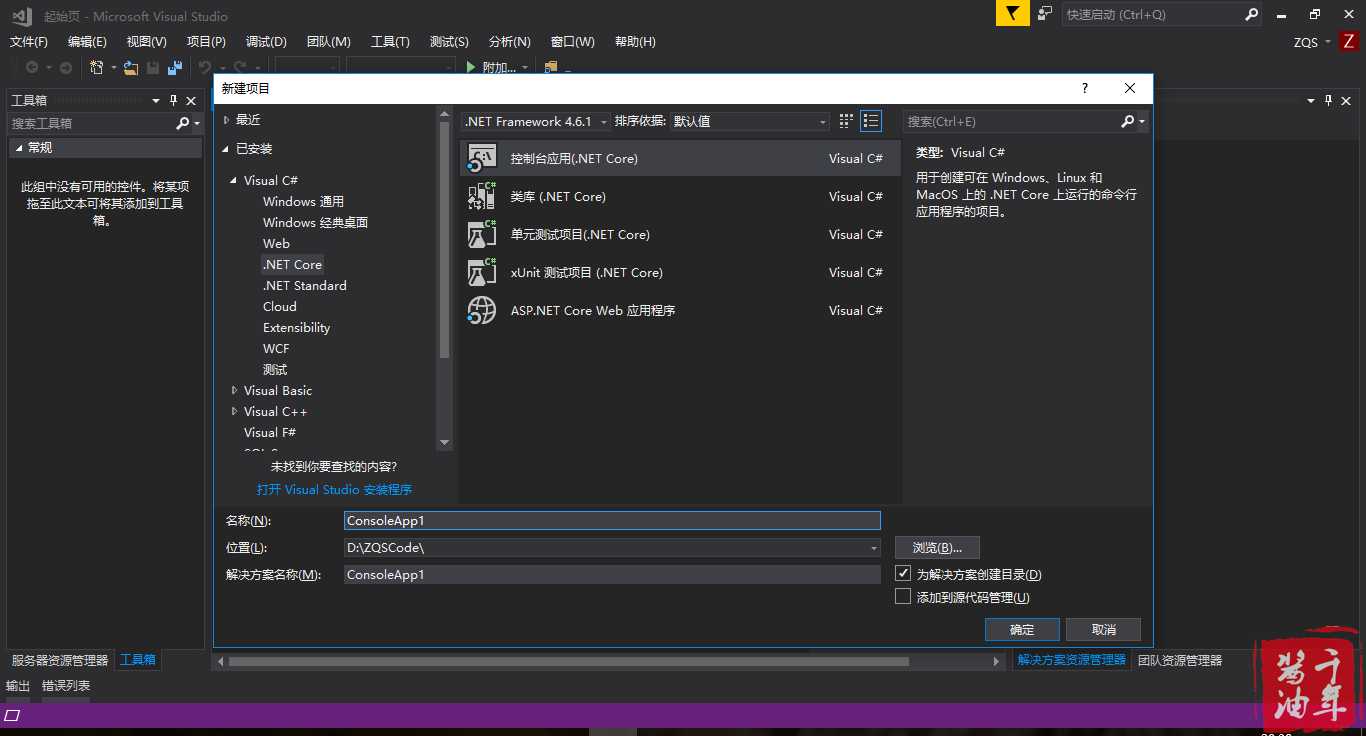Select .NET Standard in the category tree
Image resolution: width=1366 pixels, height=736 pixels.
point(304,286)
